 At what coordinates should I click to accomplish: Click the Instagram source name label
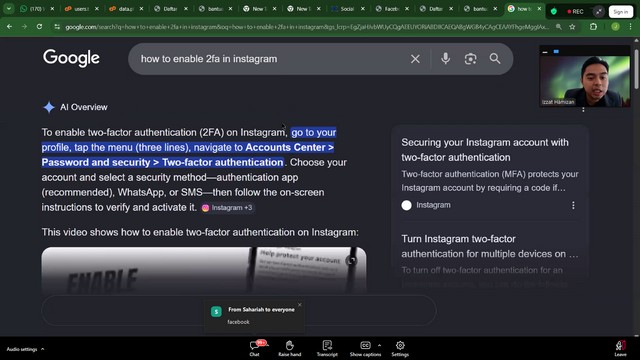pos(433,205)
